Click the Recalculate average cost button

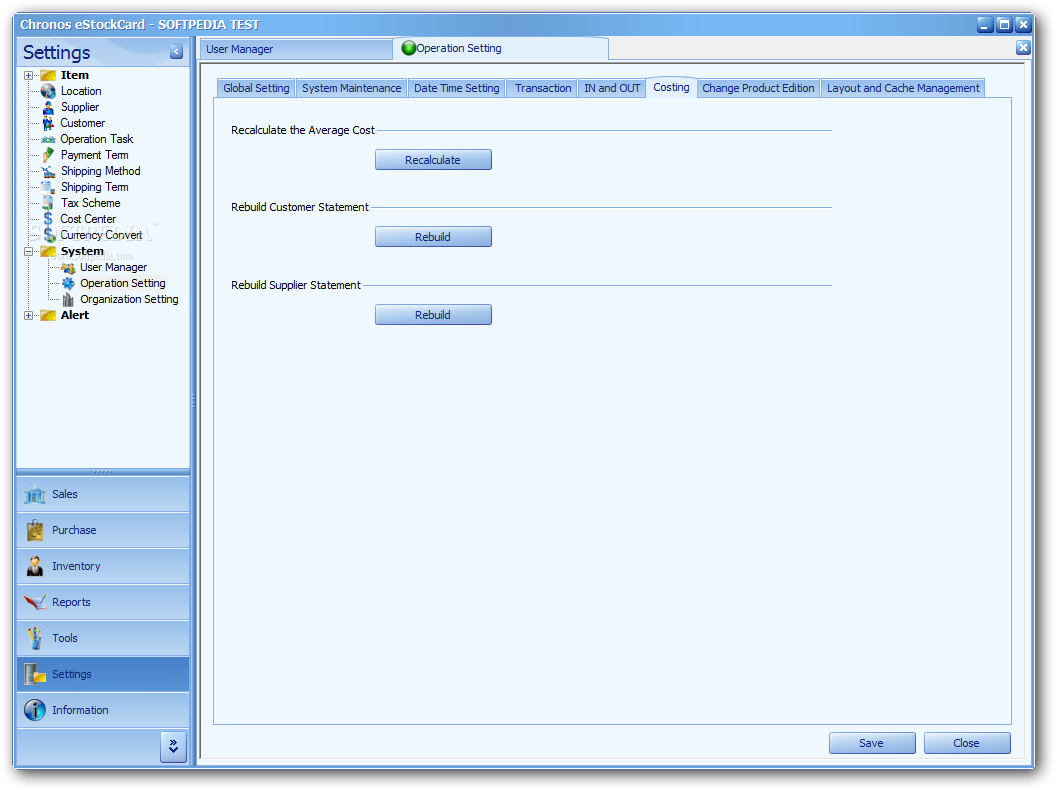pos(433,160)
